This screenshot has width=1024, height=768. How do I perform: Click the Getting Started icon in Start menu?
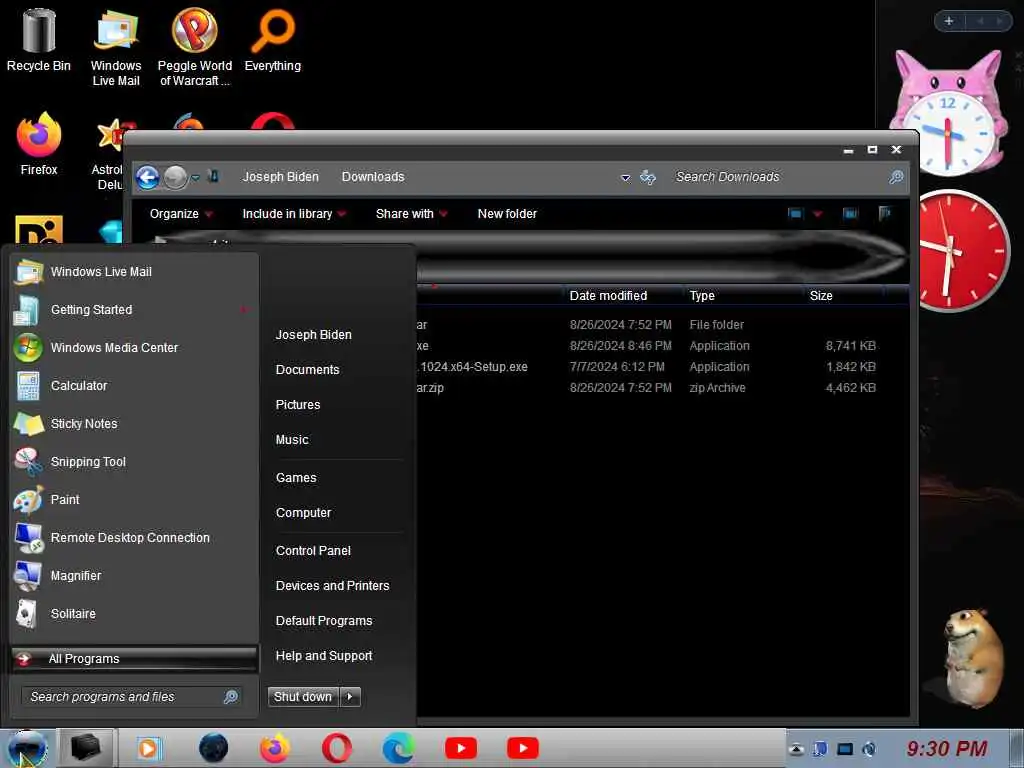point(27,310)
